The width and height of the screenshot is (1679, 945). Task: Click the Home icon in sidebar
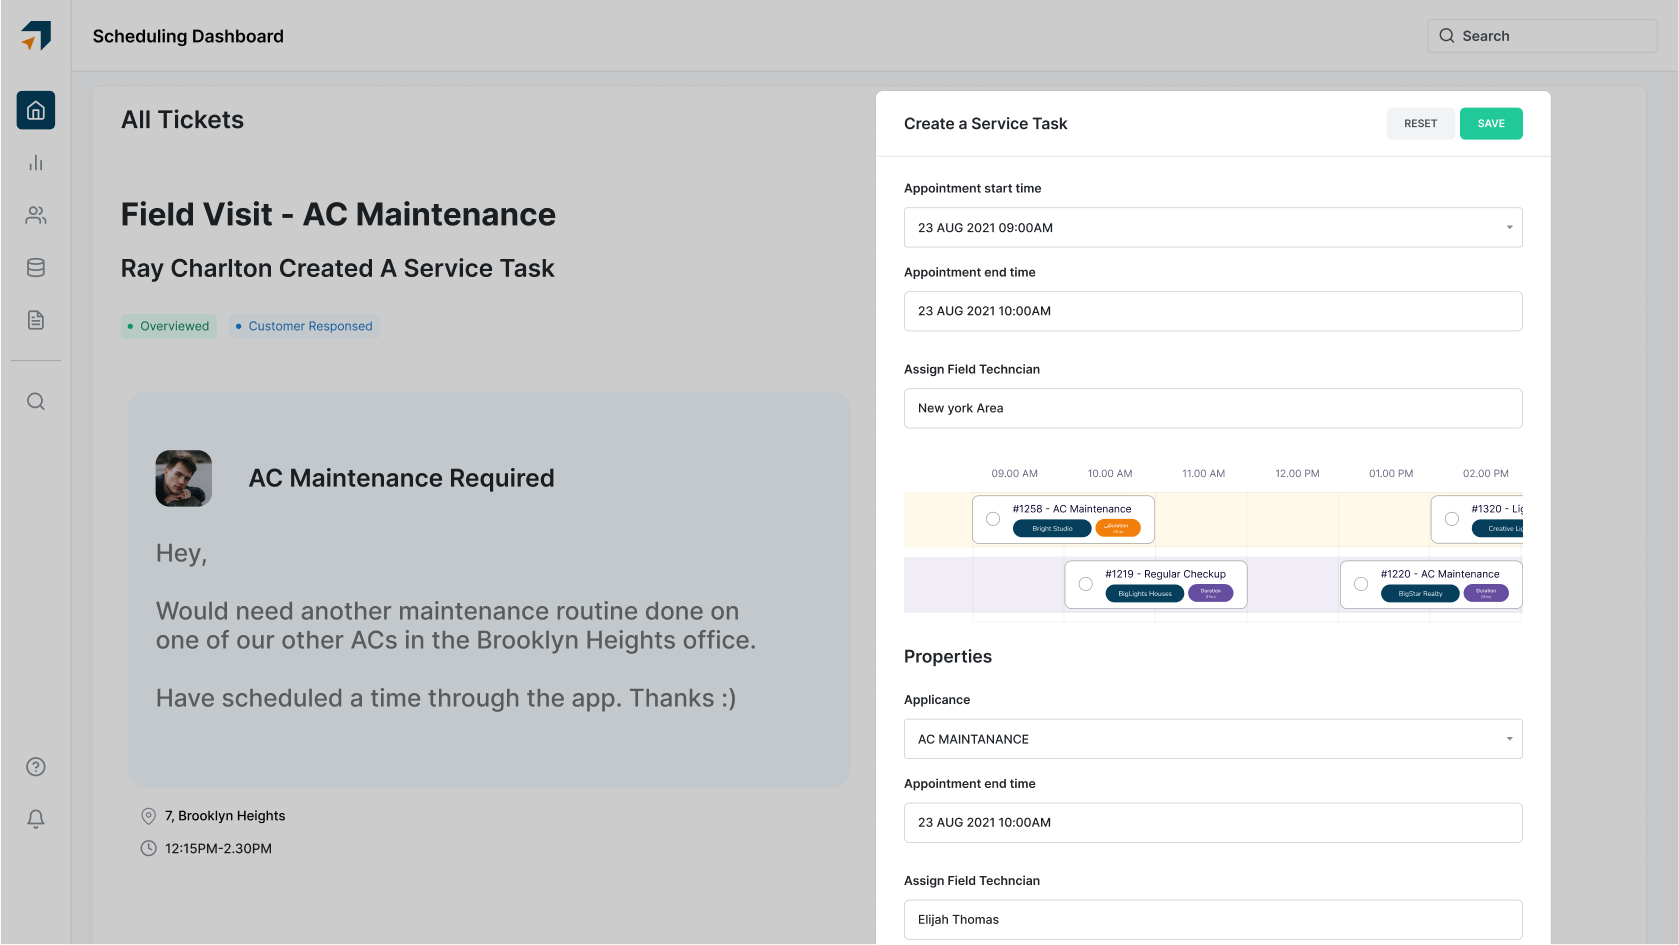click(36, 110)
